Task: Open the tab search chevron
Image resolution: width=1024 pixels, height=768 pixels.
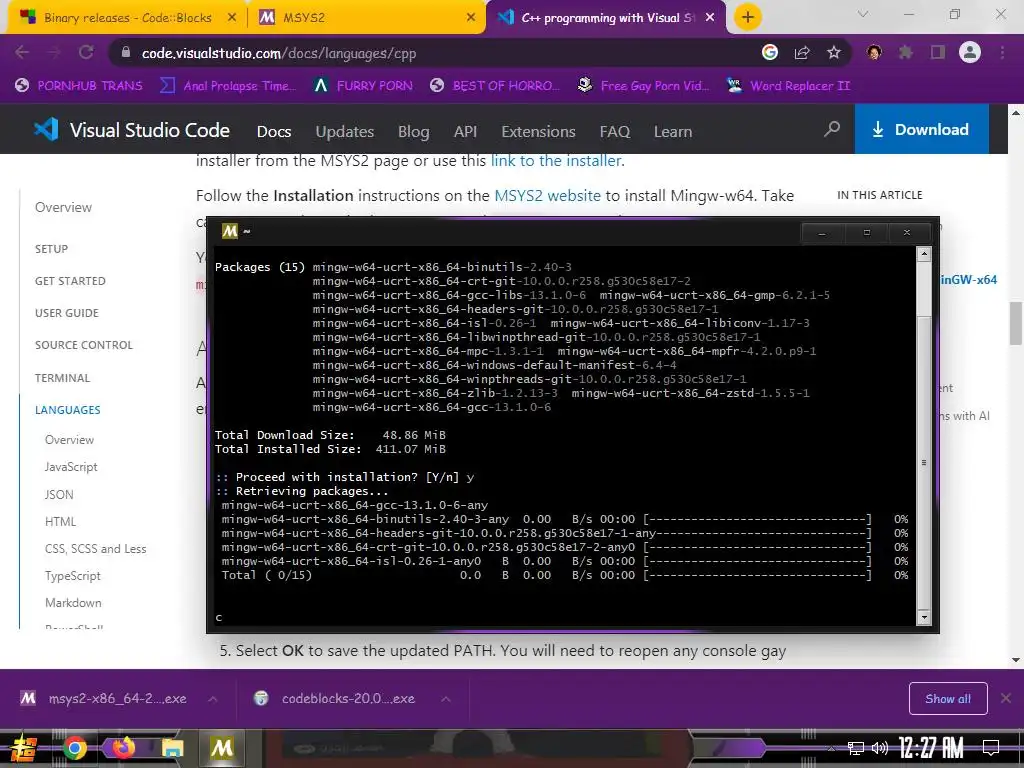Action: [x=863, y=14]
